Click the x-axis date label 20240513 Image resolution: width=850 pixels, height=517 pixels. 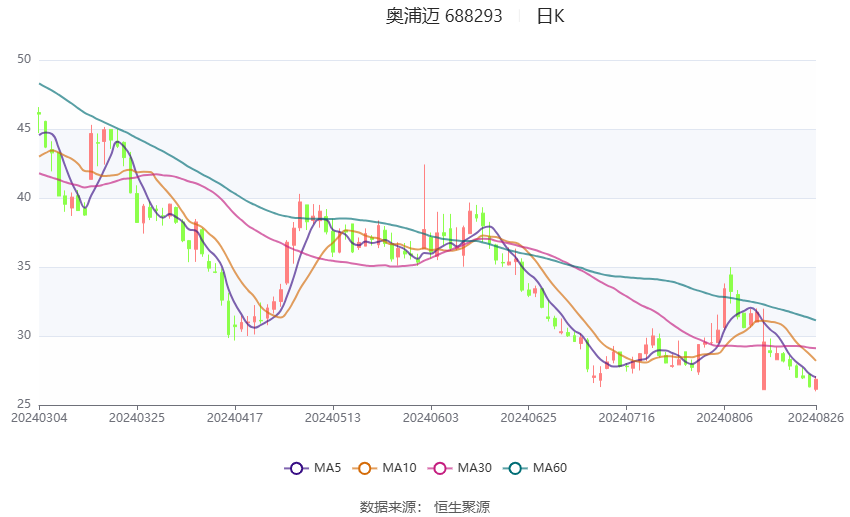pos(333,418)
